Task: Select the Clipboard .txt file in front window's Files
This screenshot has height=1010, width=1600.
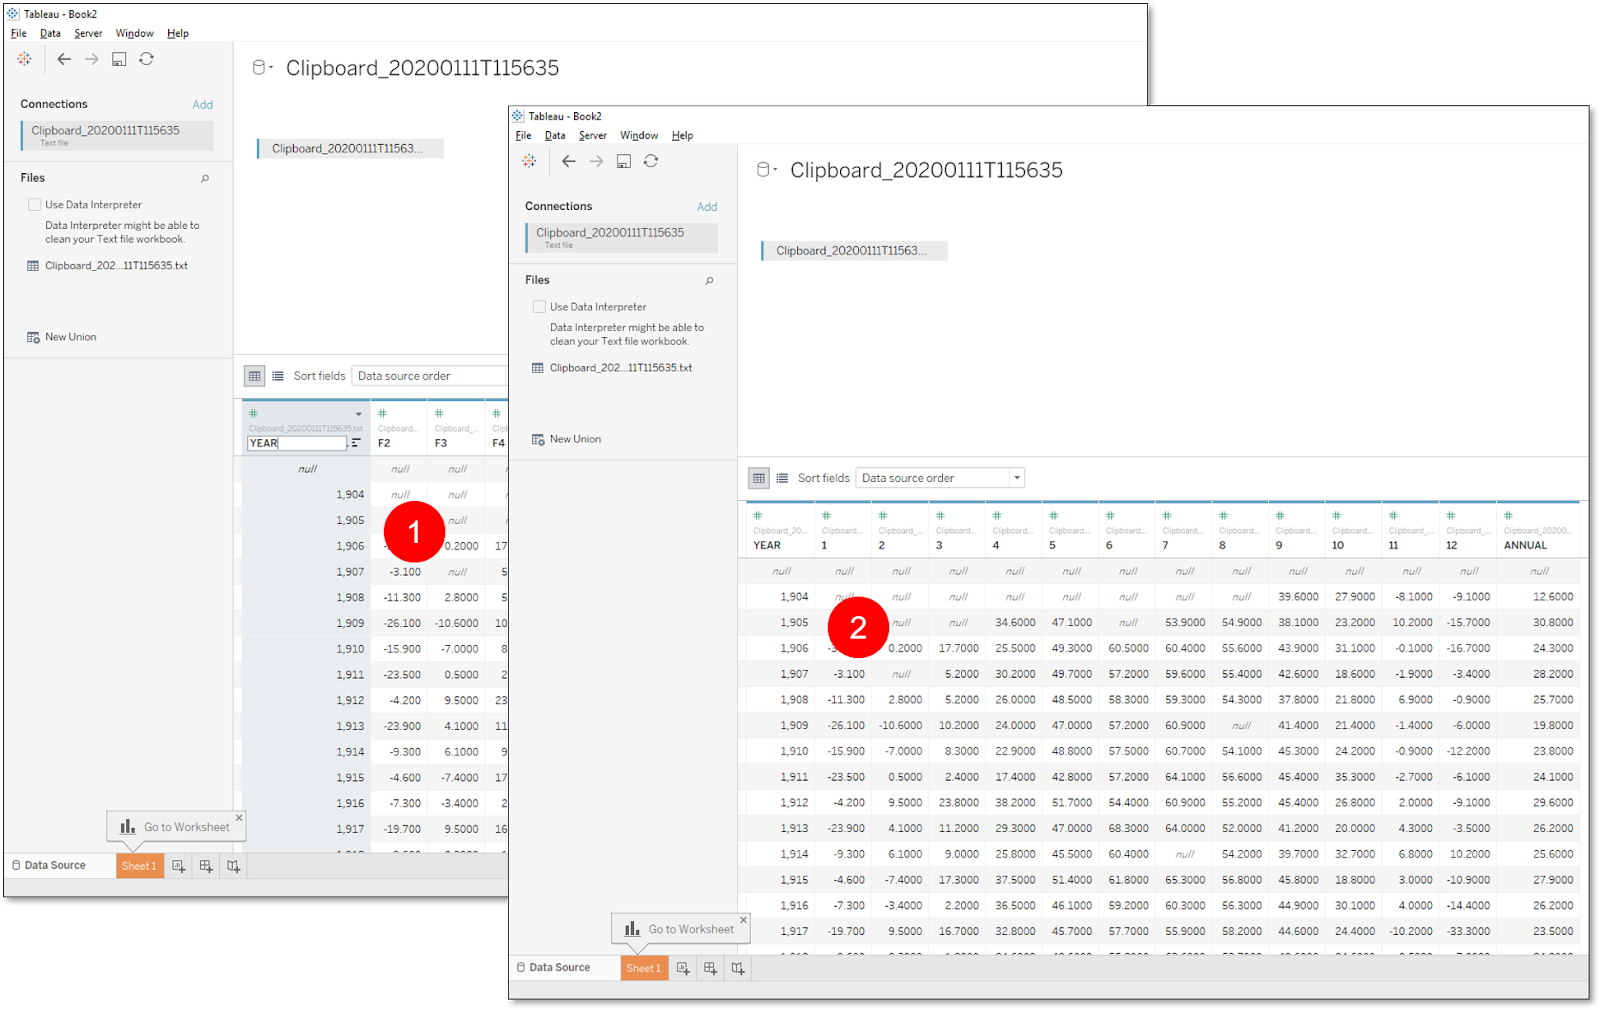Action: 612,368
